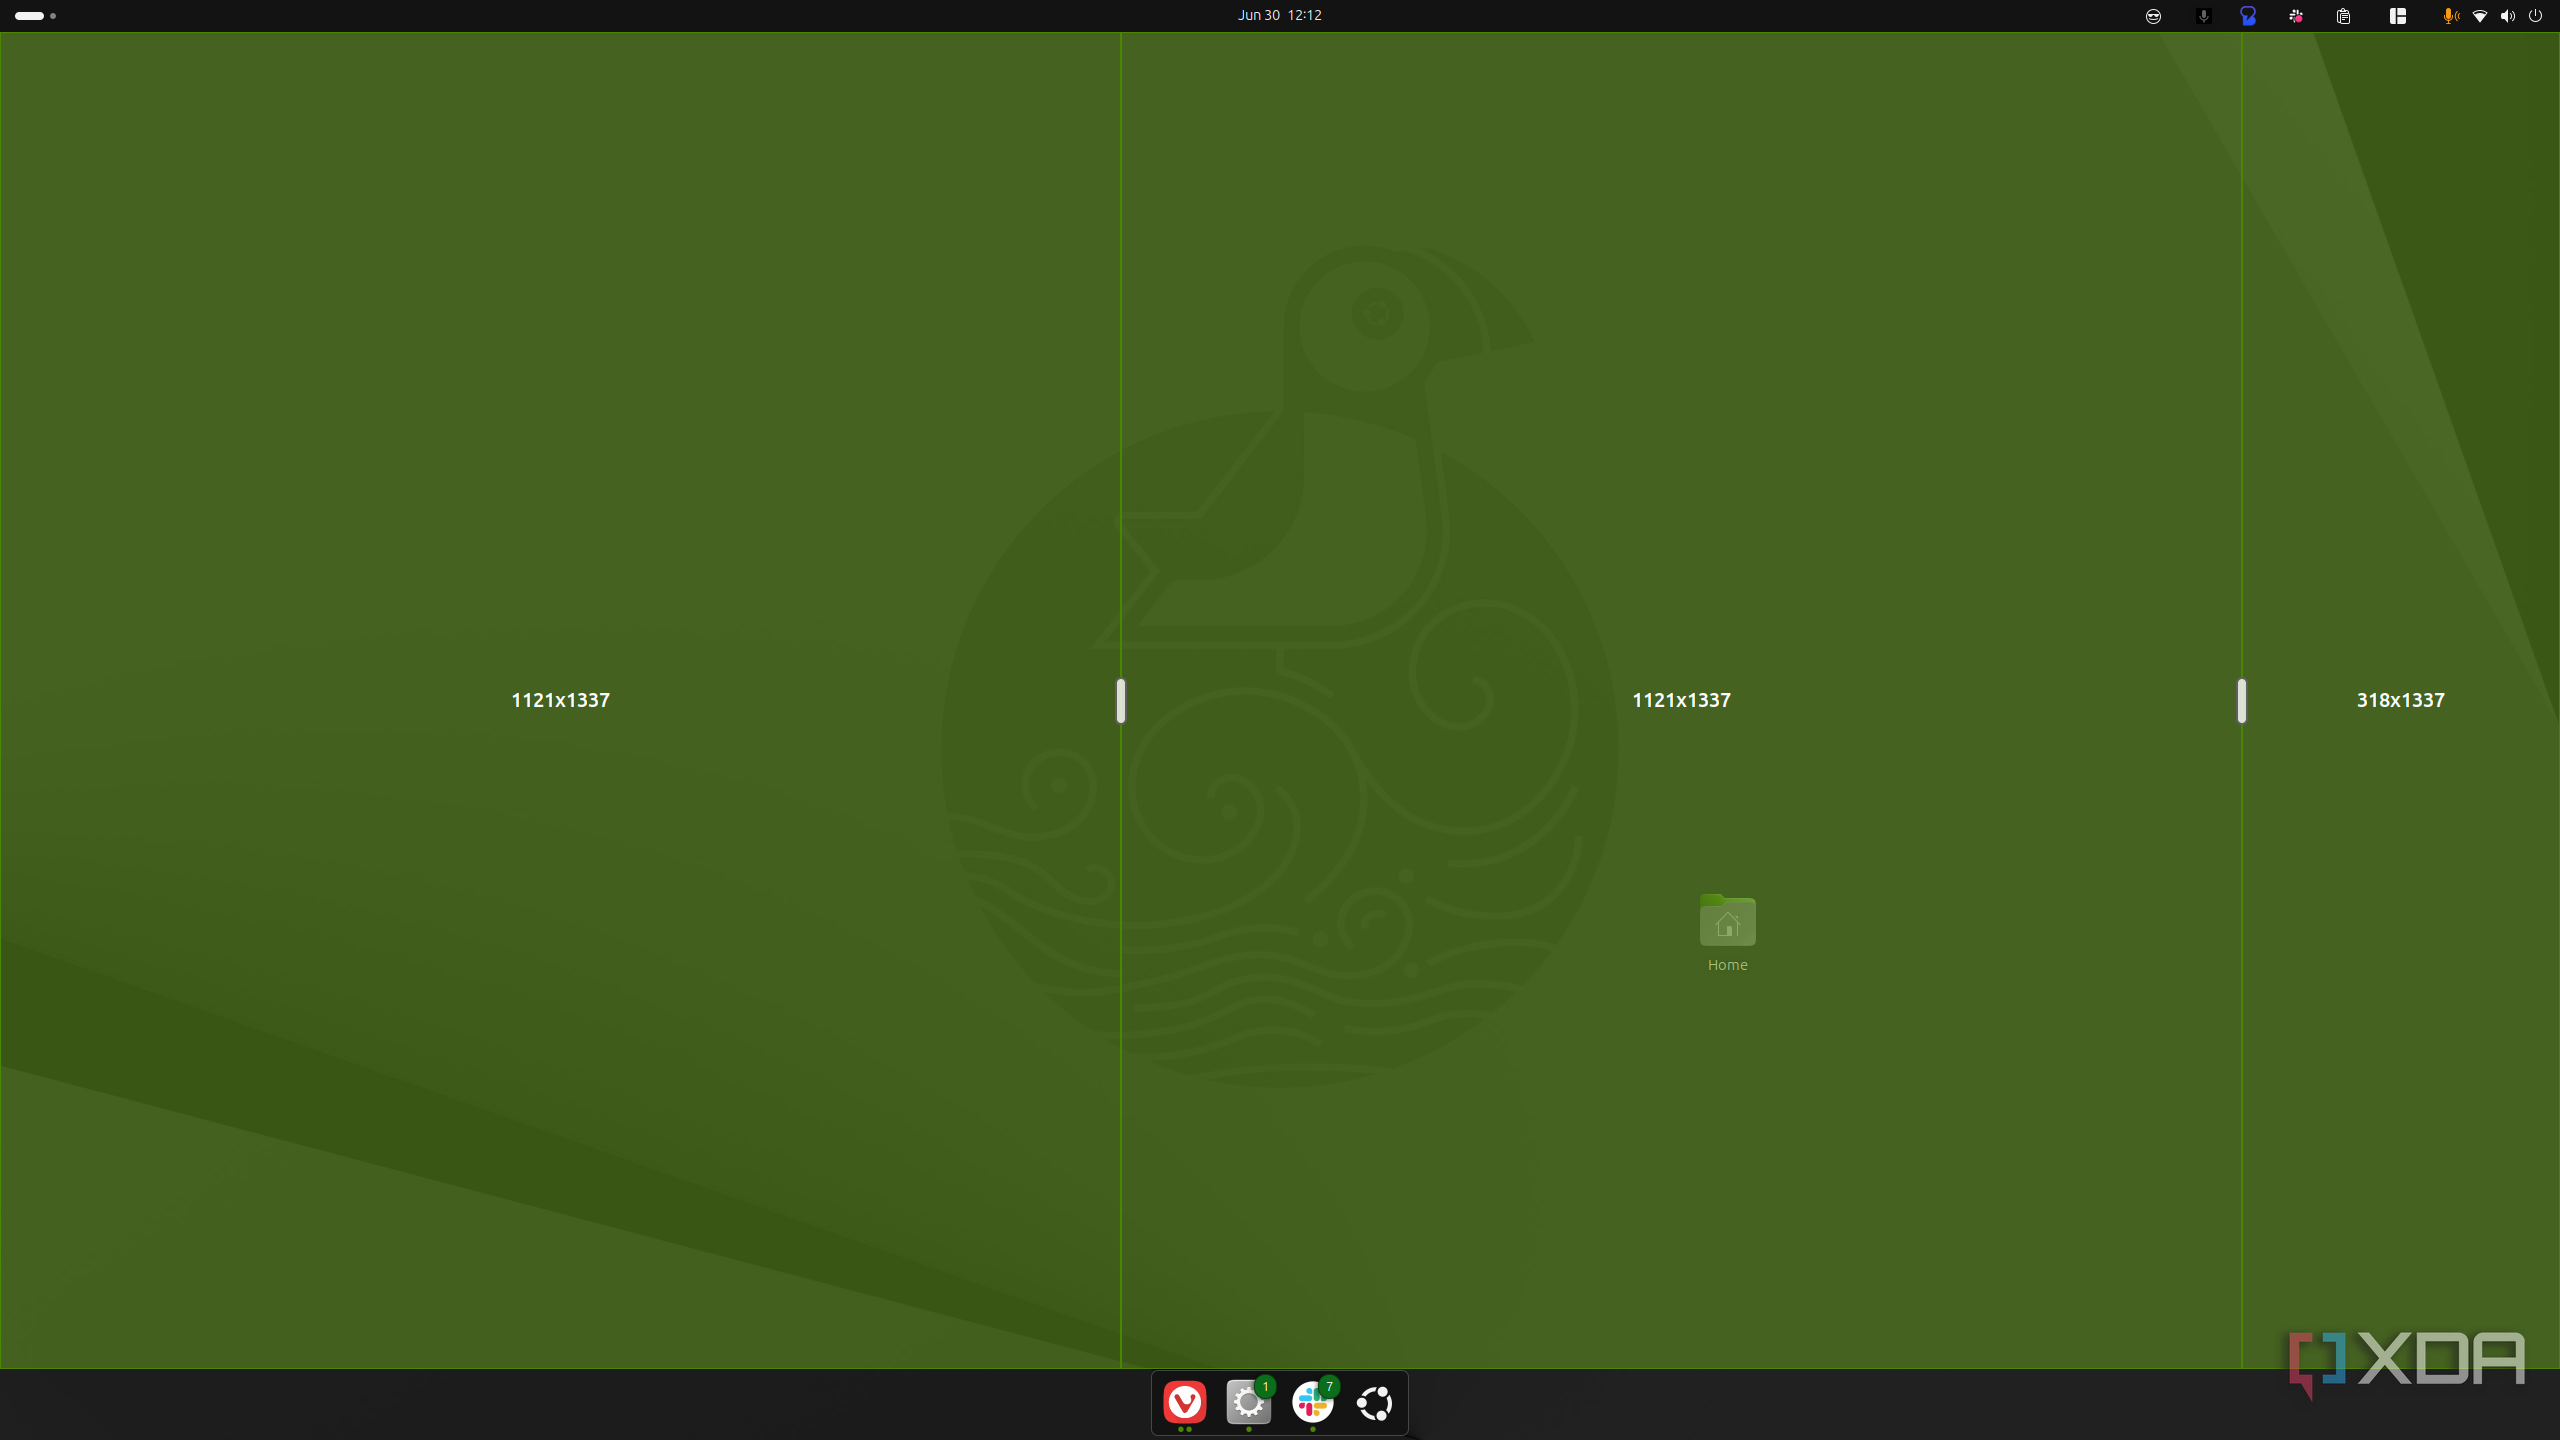
Task: Click the resize handle between the left tiled panes
Action: pyautogui.click(x=1120, y=700)
